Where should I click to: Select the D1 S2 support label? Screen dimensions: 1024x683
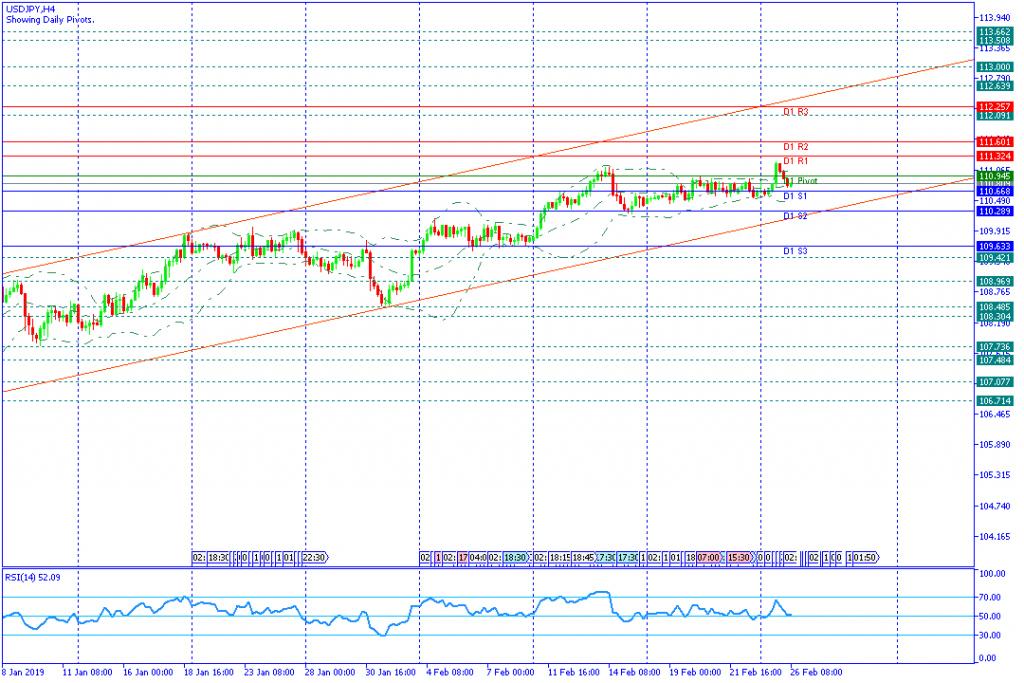click(x=795, y=216)
